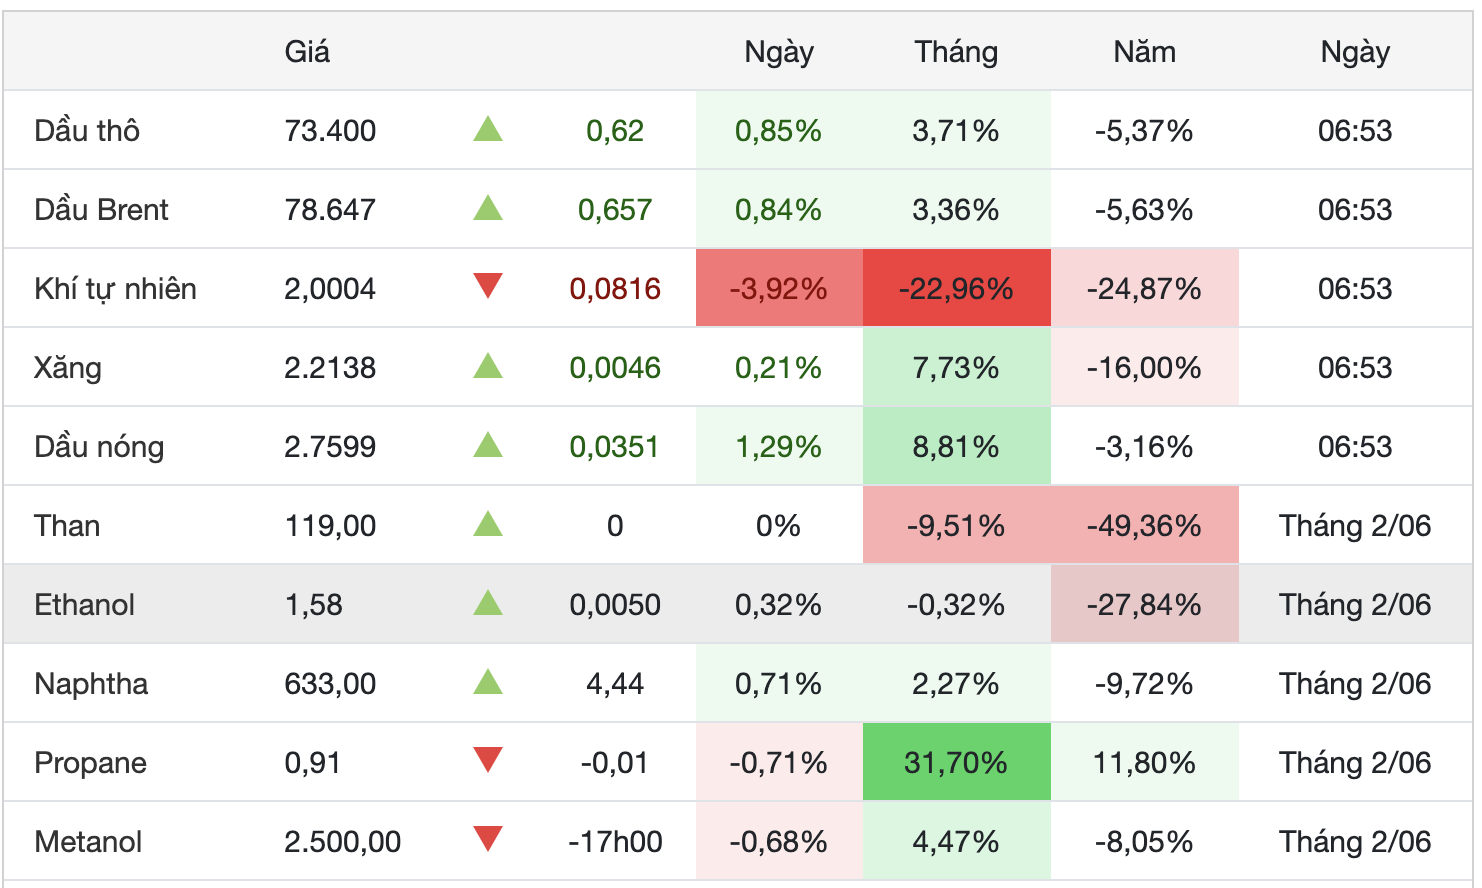This screenshot has width=1482, height=888.
Task: Click the -27,84% yearly change for Ethanol
Action: pos(1144,605)
